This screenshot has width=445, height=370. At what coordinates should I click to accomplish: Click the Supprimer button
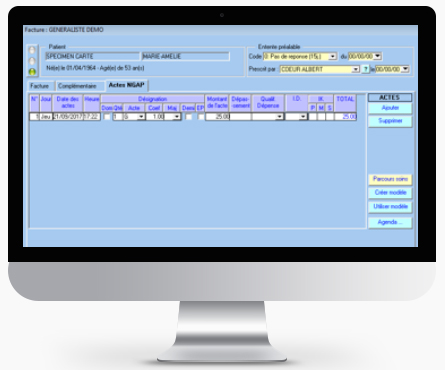(x=390, y=121)
